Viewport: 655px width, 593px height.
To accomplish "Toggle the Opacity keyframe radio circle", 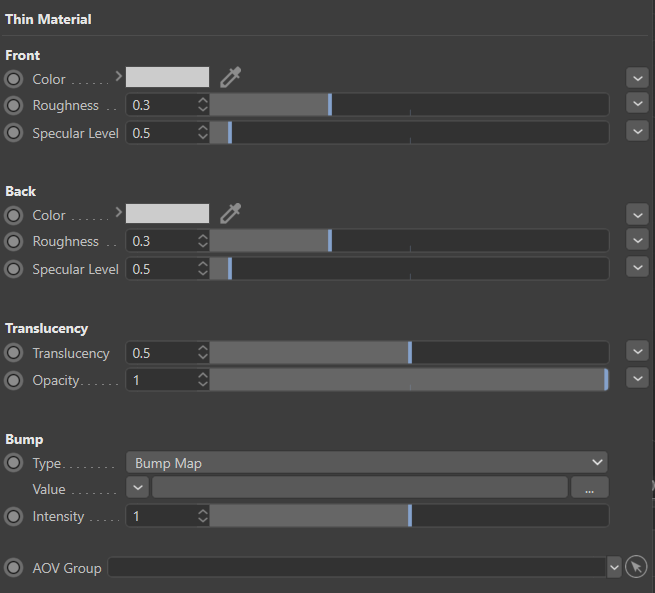I will point(14,380).
